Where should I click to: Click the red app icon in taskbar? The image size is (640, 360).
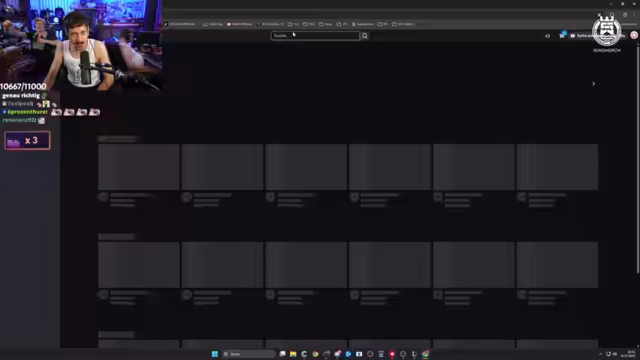392,354
